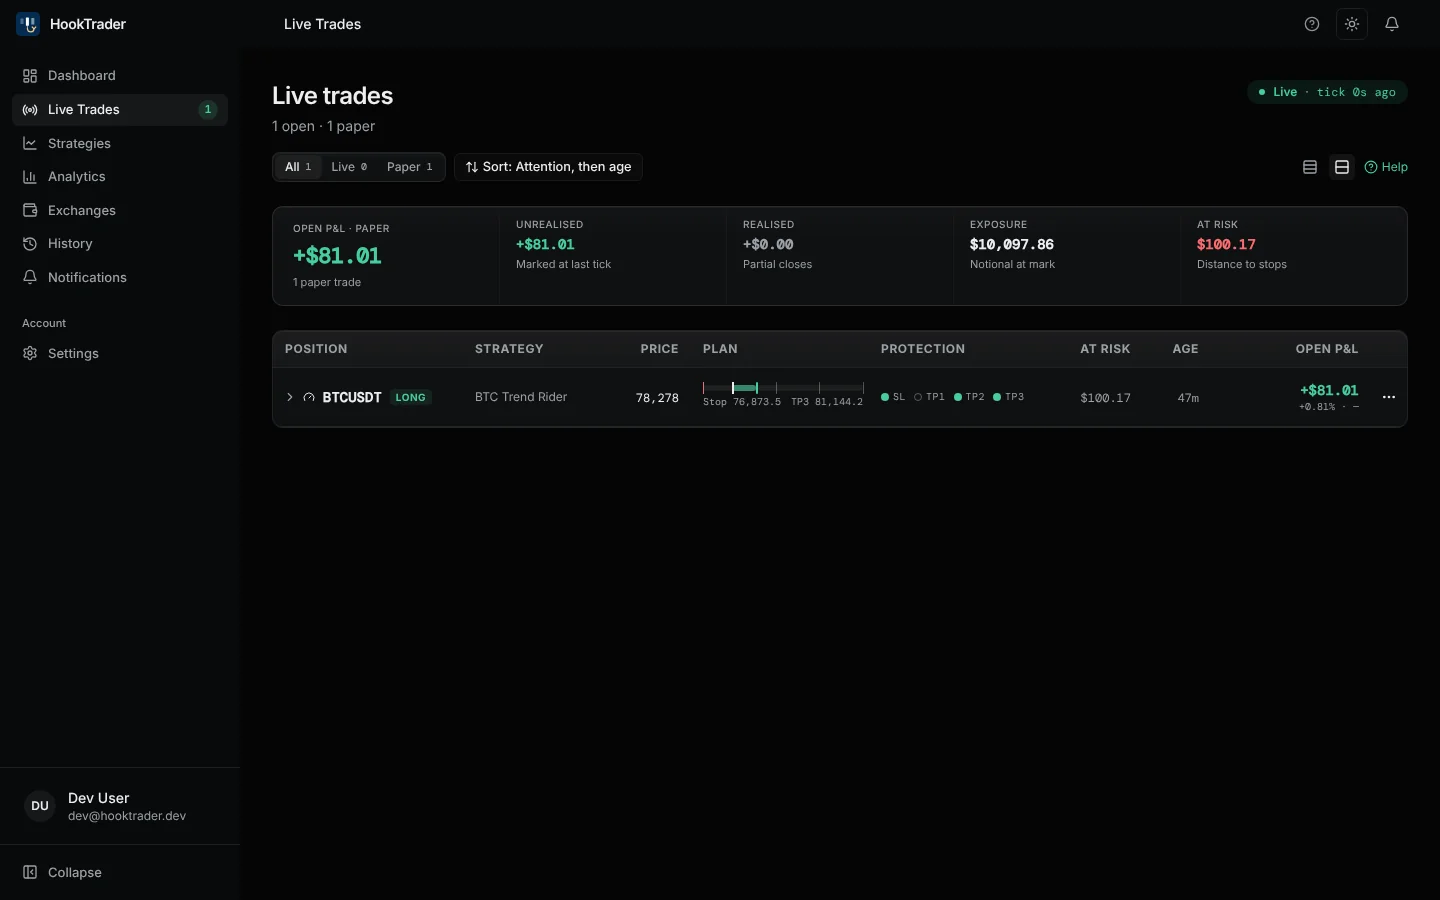Click the plan progress bar for BTCUSDT
Viewport: 1440px width, 900px height.
(x=783, y=387)
